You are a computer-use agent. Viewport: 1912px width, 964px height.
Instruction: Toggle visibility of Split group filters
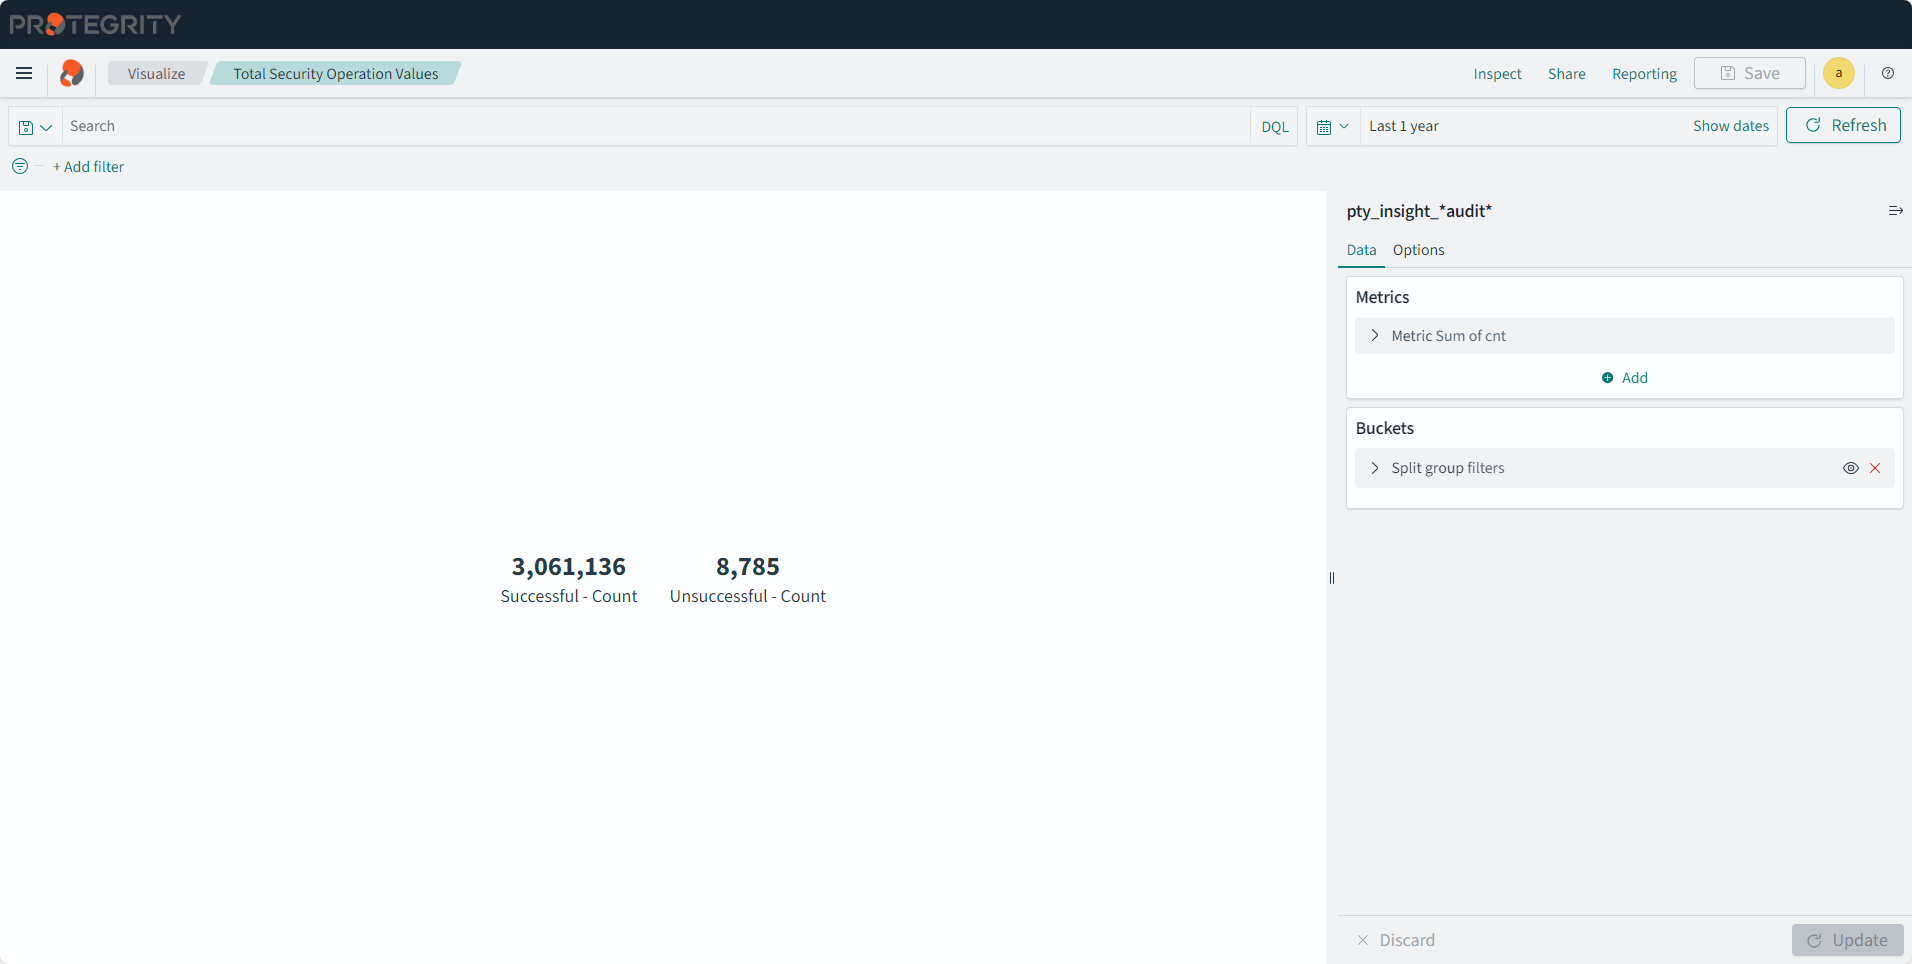[x=1850, y=468]
